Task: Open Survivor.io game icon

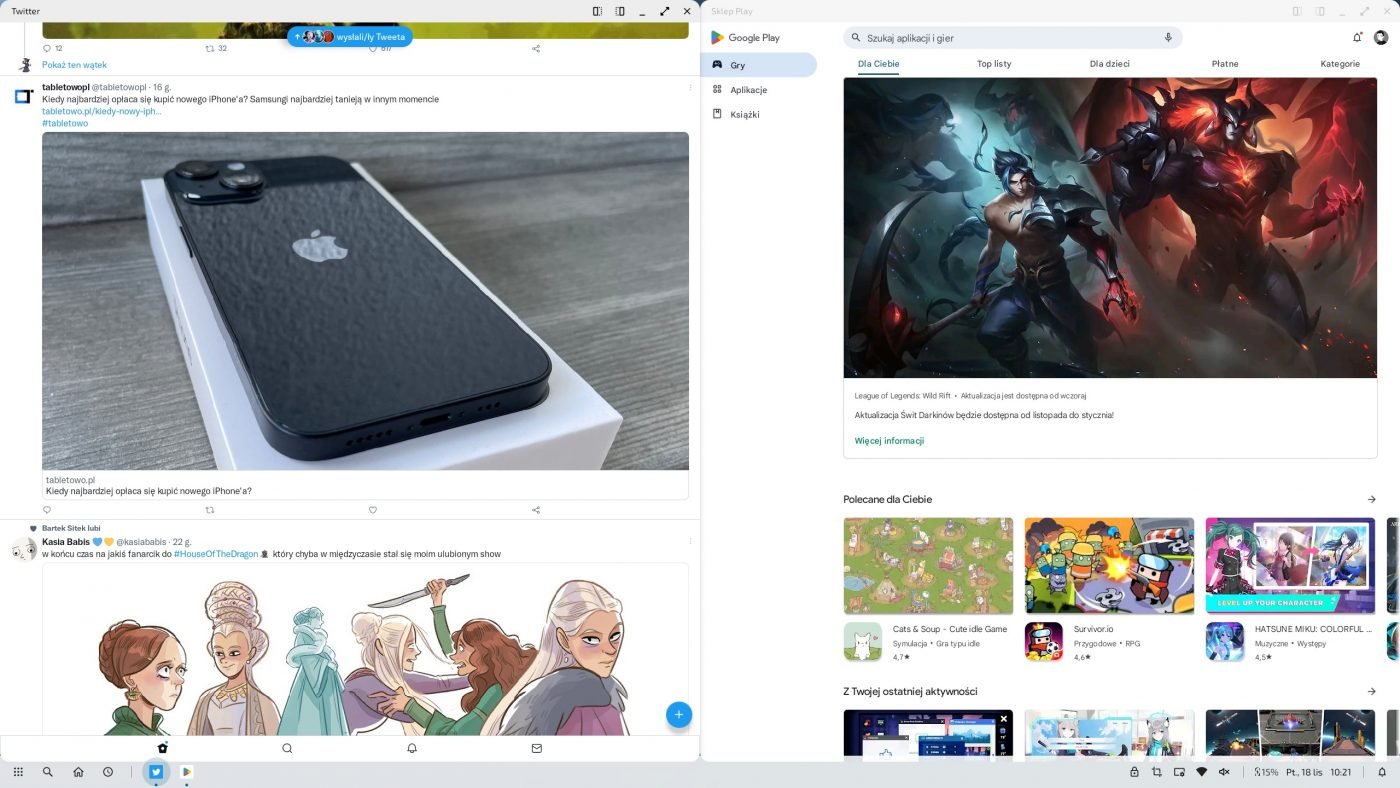Action: click(x=1044, y=642)
